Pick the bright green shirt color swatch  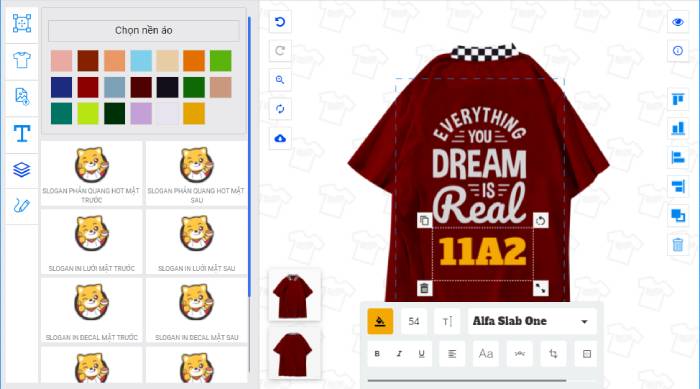click(x=221, y=61)
